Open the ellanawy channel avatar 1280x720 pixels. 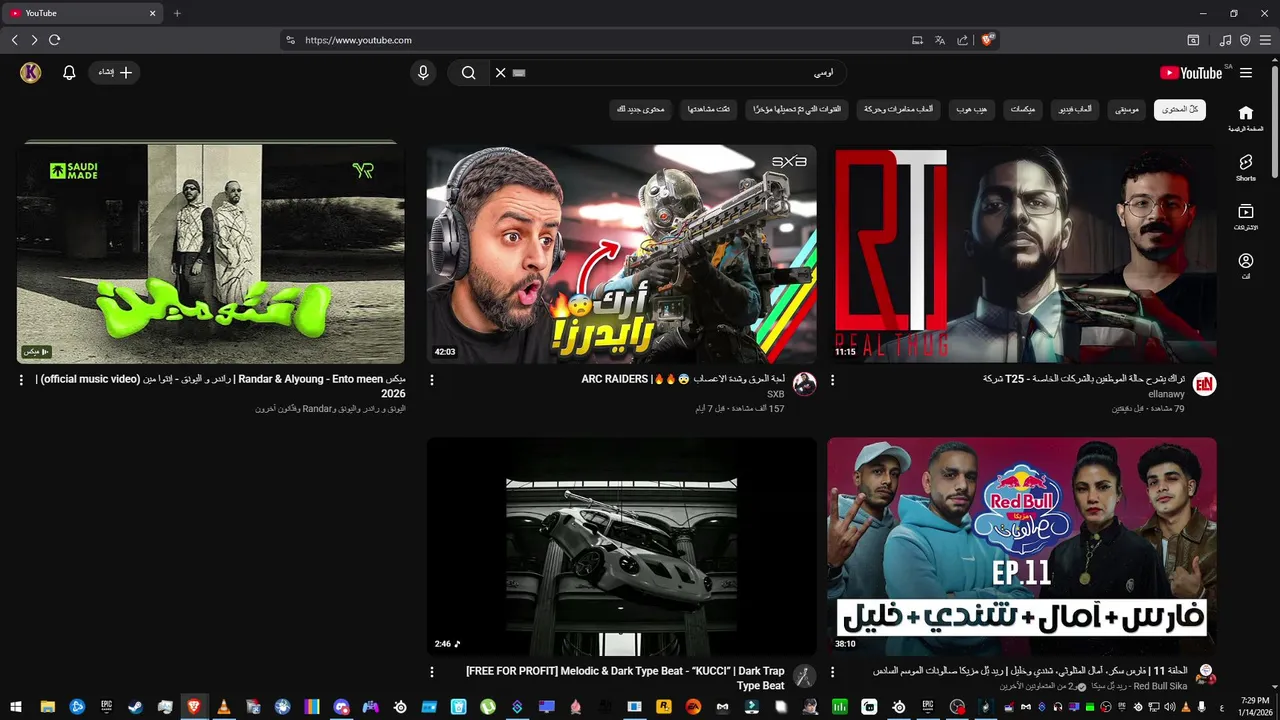click(1205, 384)
